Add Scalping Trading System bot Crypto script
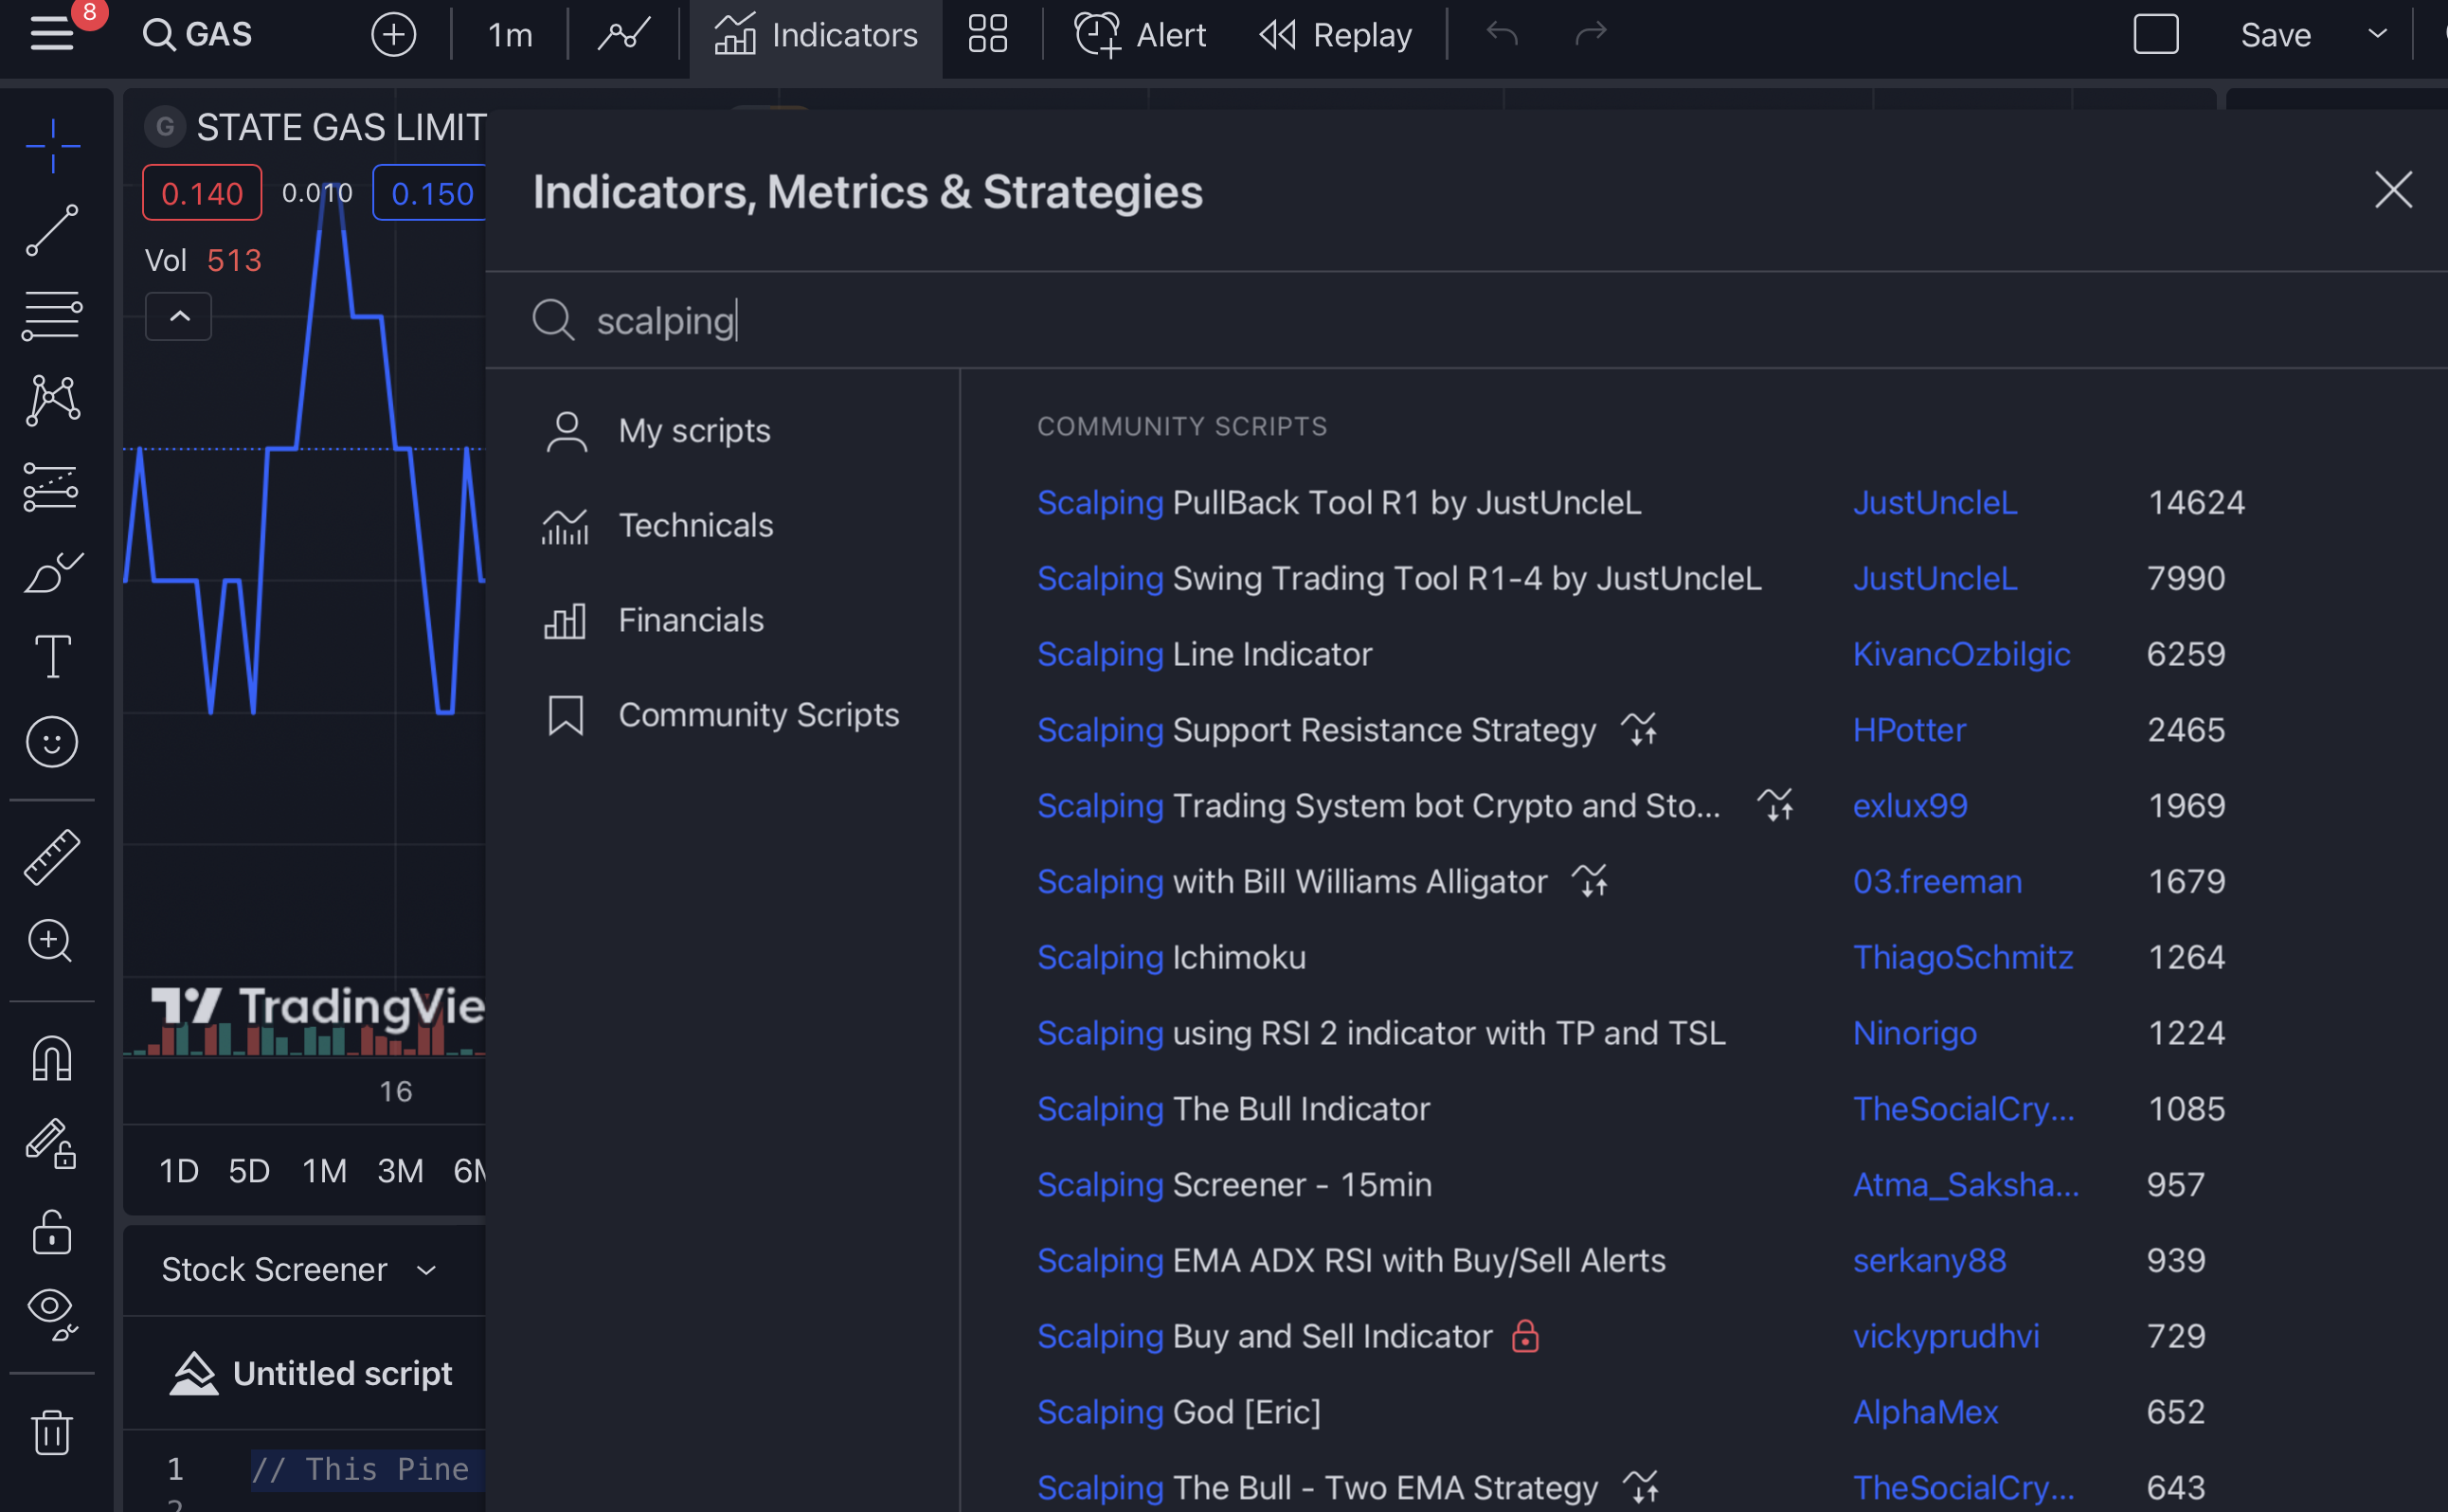 click(1378, 806)
